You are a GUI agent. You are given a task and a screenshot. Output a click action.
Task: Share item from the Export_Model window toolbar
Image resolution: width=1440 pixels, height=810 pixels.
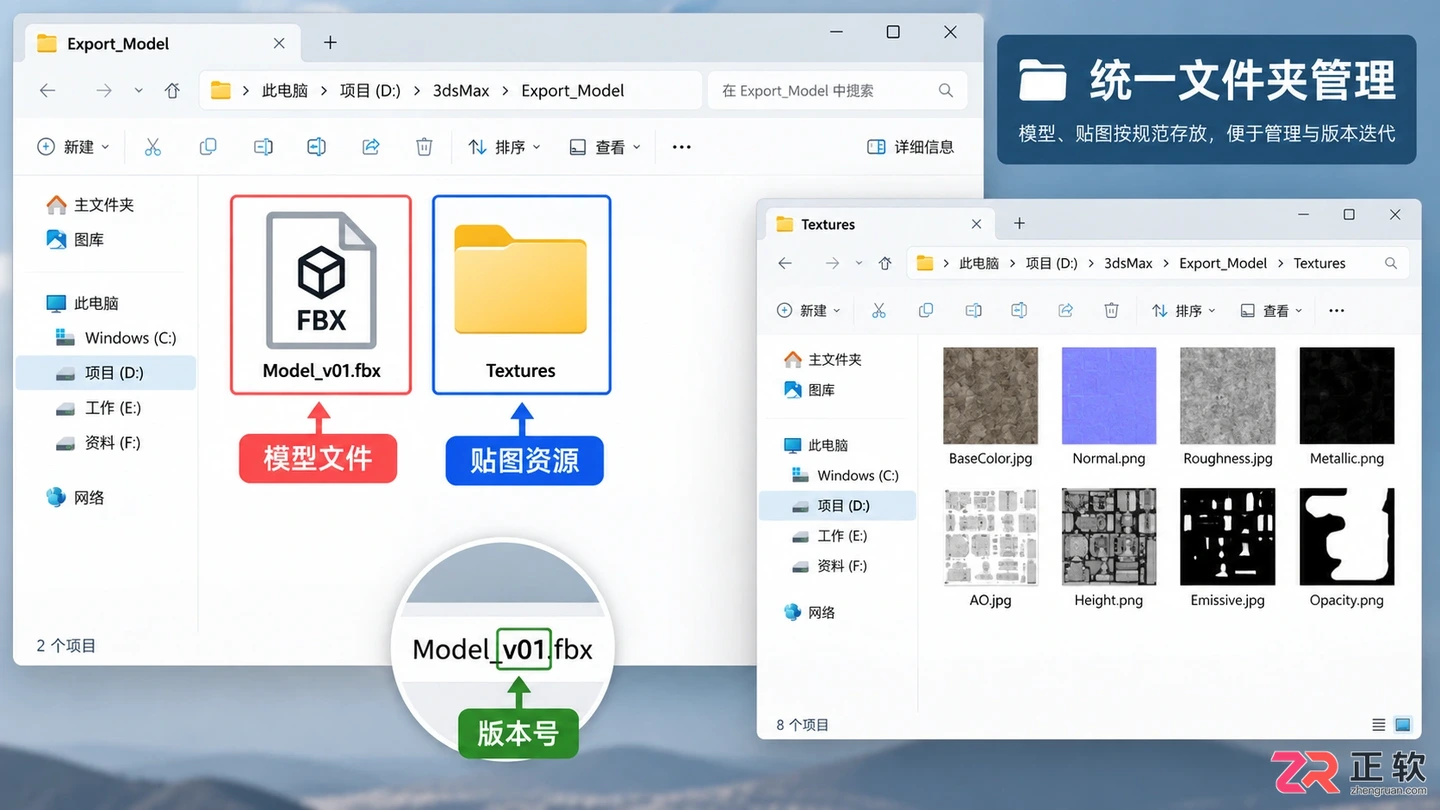(371, 147)
